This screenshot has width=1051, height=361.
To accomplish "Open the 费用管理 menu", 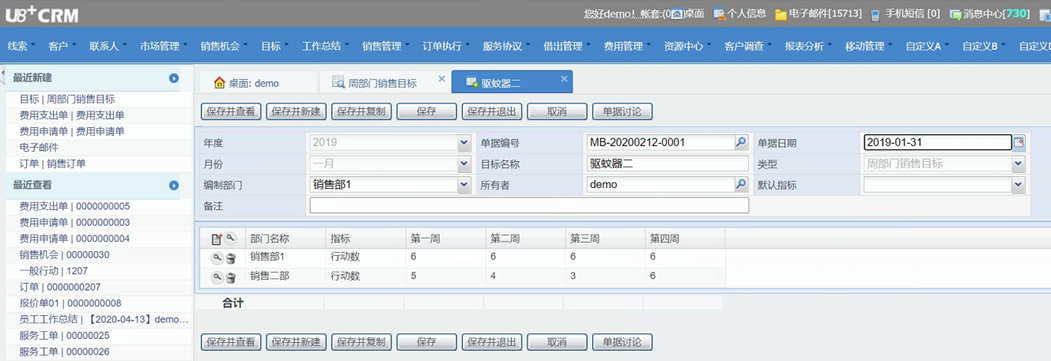I will point(627,46).
